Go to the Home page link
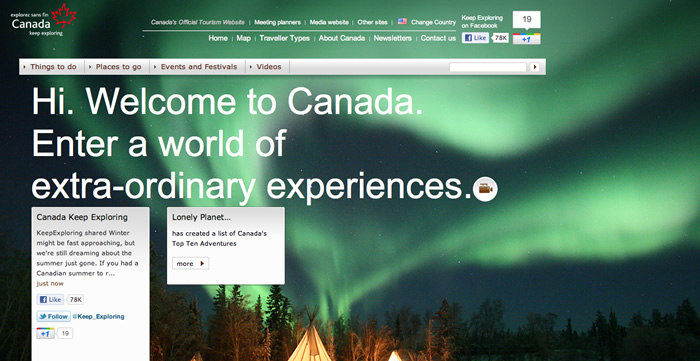 point(218,38)
